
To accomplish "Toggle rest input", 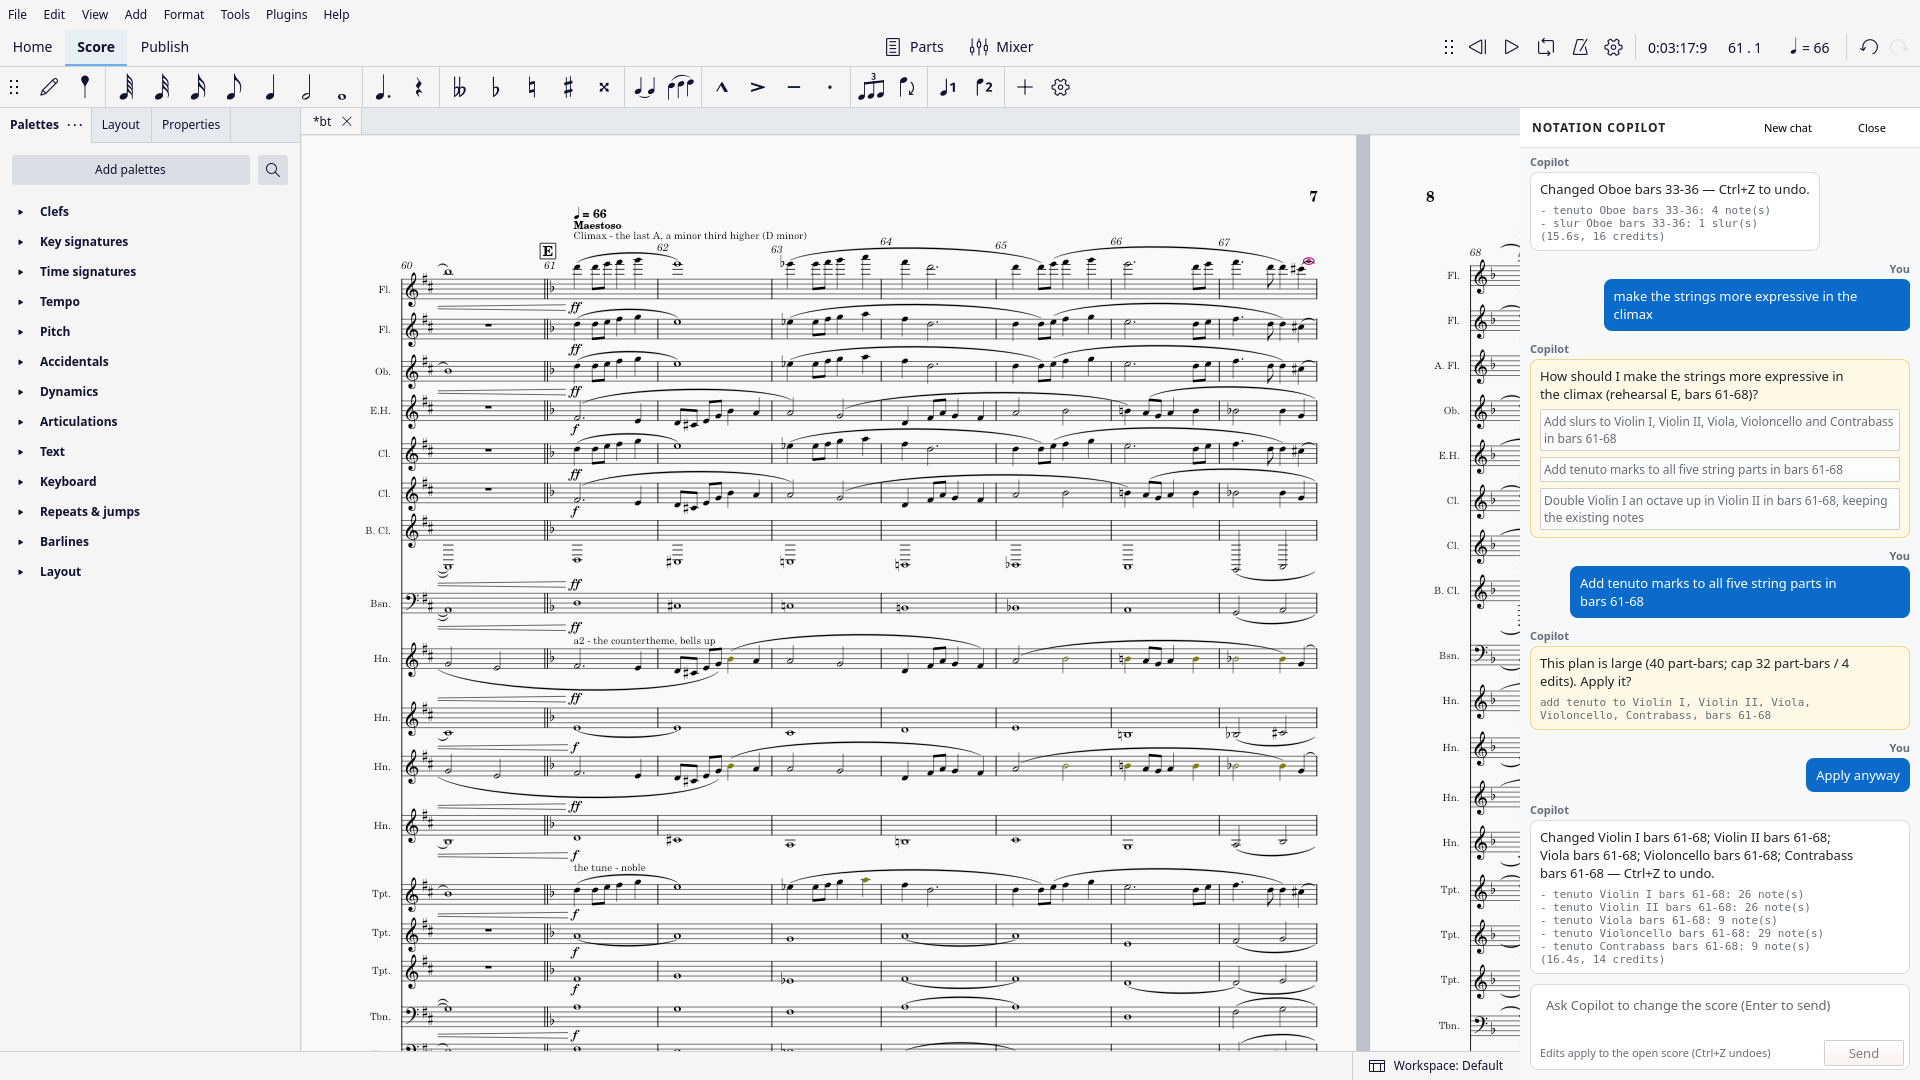I will click(419, 88).
